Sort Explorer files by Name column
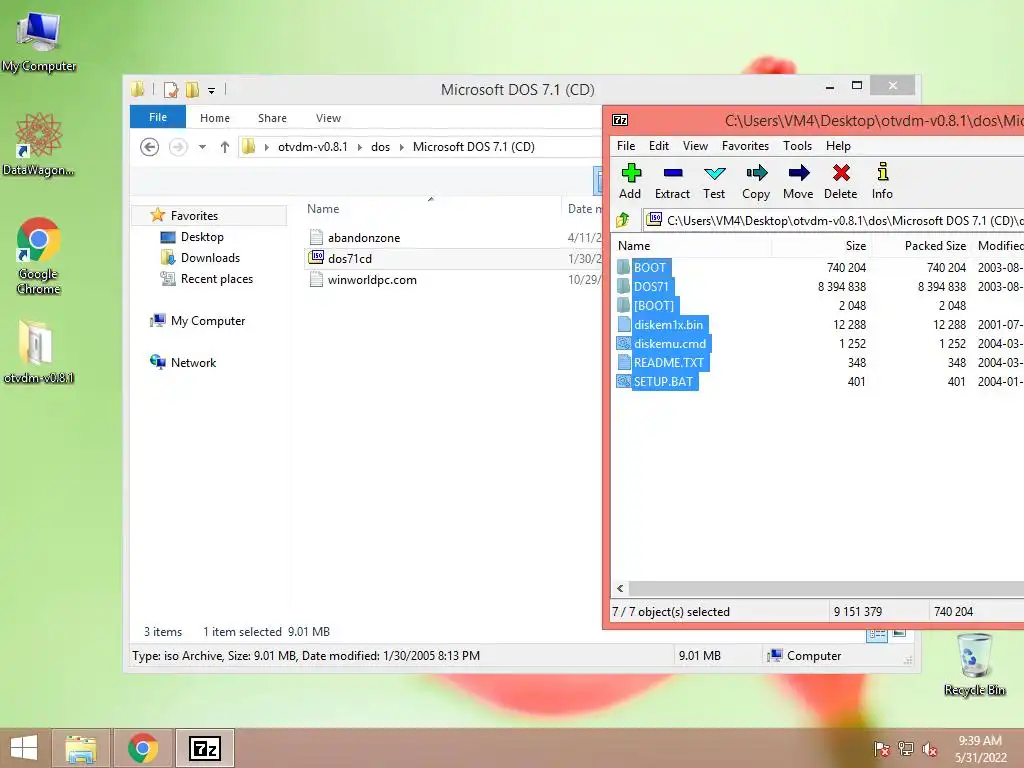 (x=323, y=209)
